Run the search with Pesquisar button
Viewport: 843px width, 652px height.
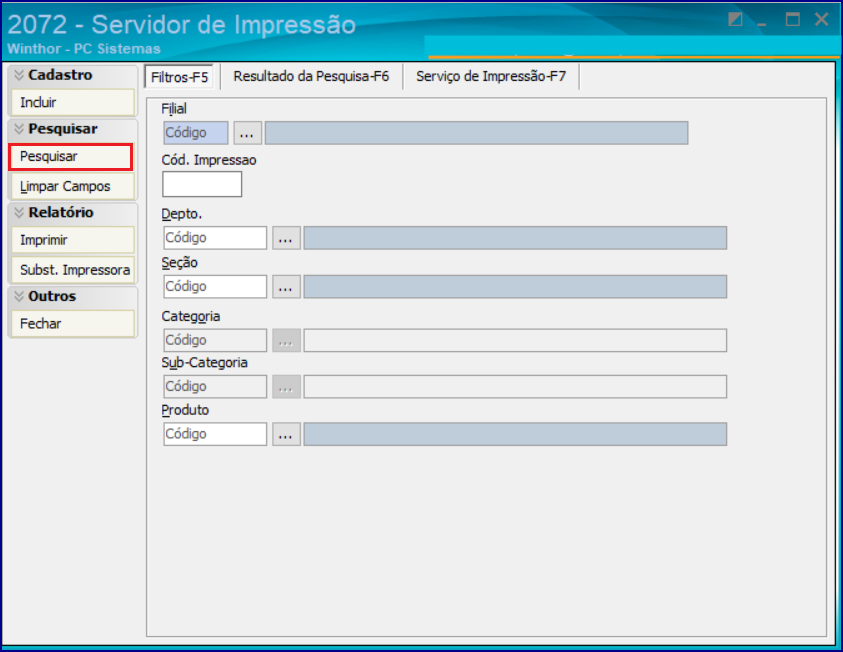tap(70, 156)
